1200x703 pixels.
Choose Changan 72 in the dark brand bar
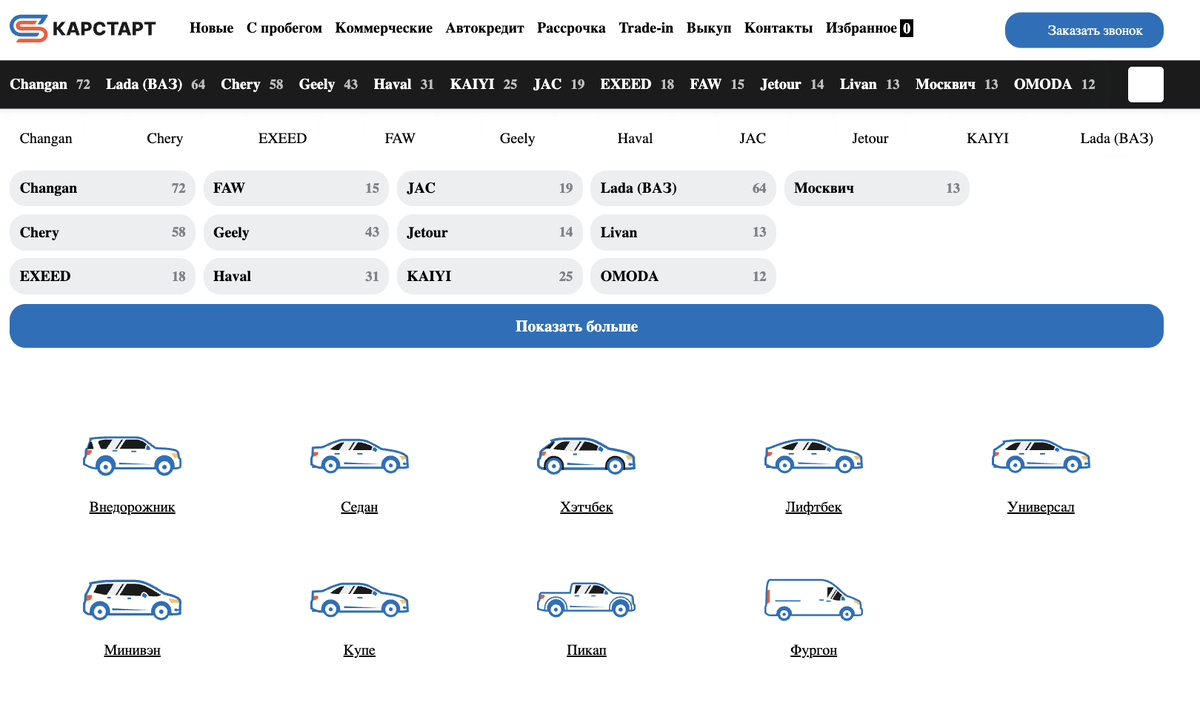(50, 84)
